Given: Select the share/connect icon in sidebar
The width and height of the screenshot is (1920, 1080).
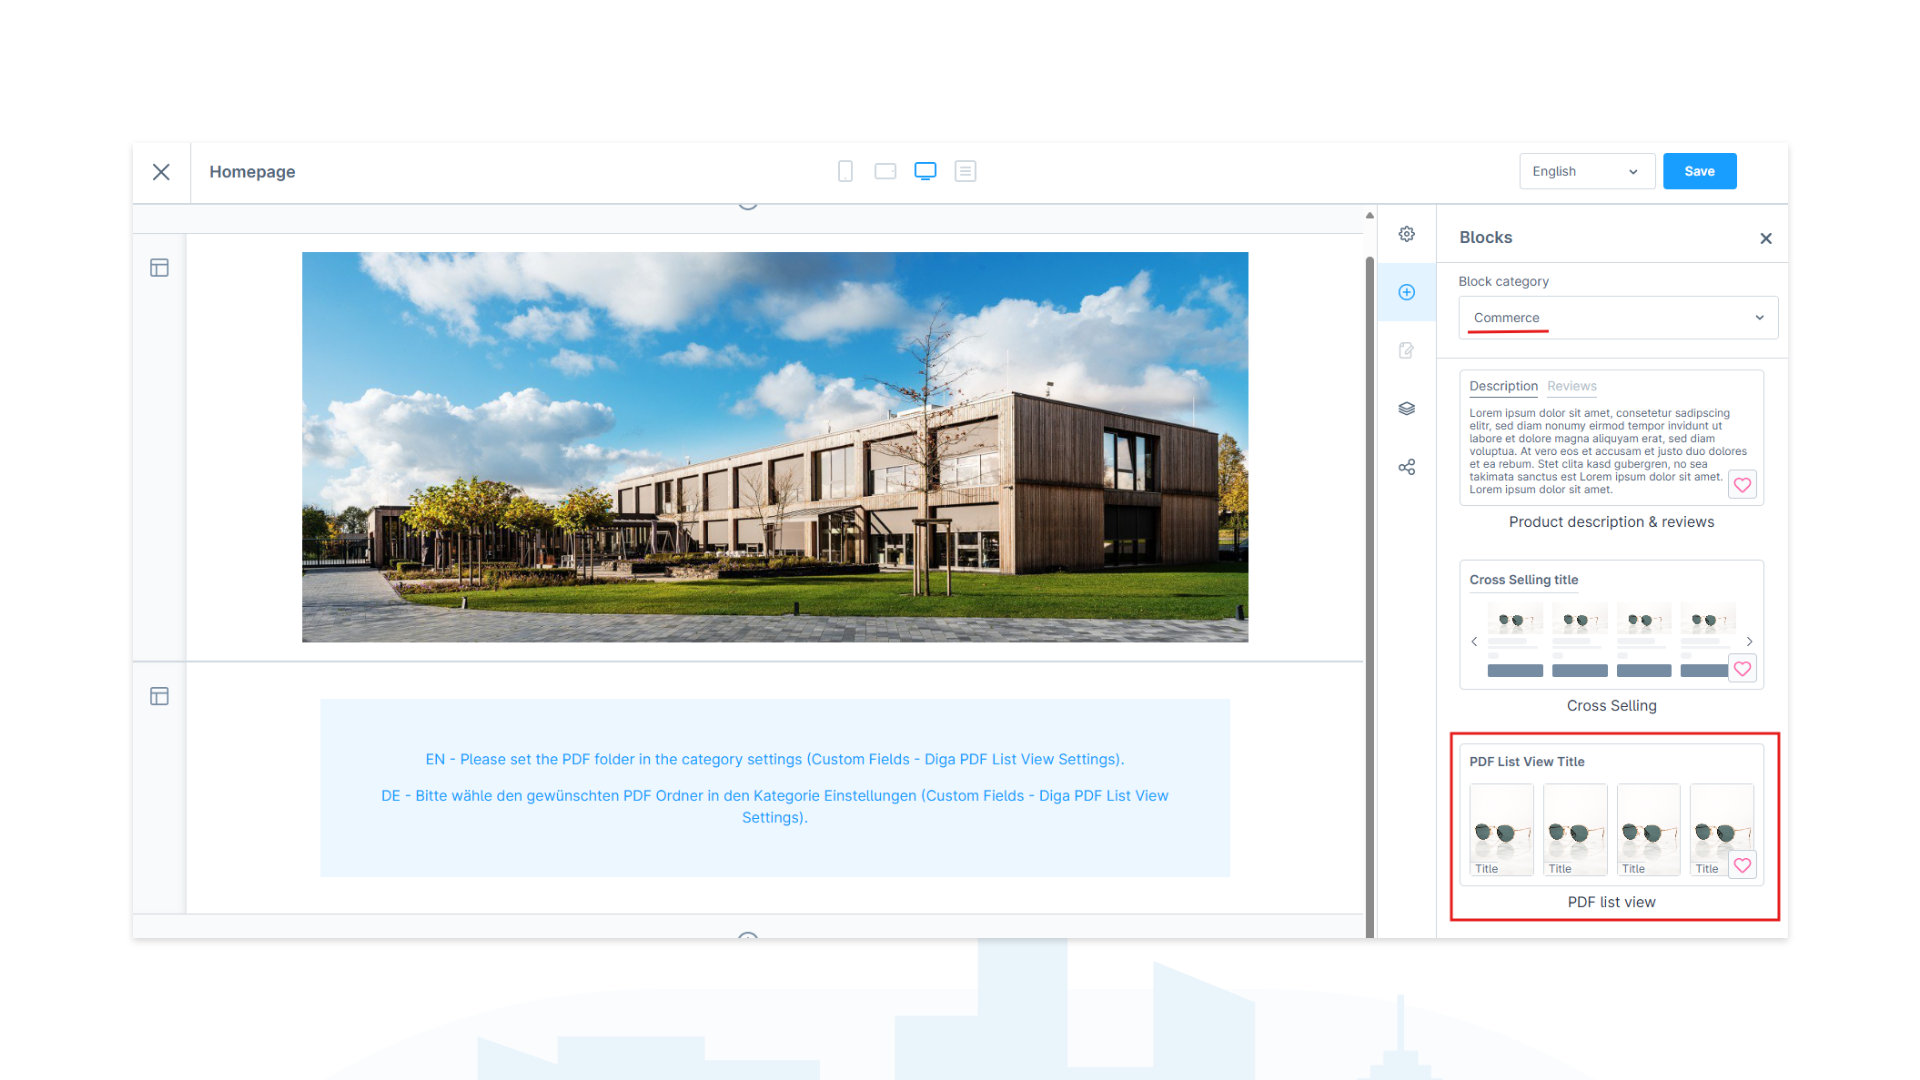Looking at the screenshot, I should [1406, 467].
